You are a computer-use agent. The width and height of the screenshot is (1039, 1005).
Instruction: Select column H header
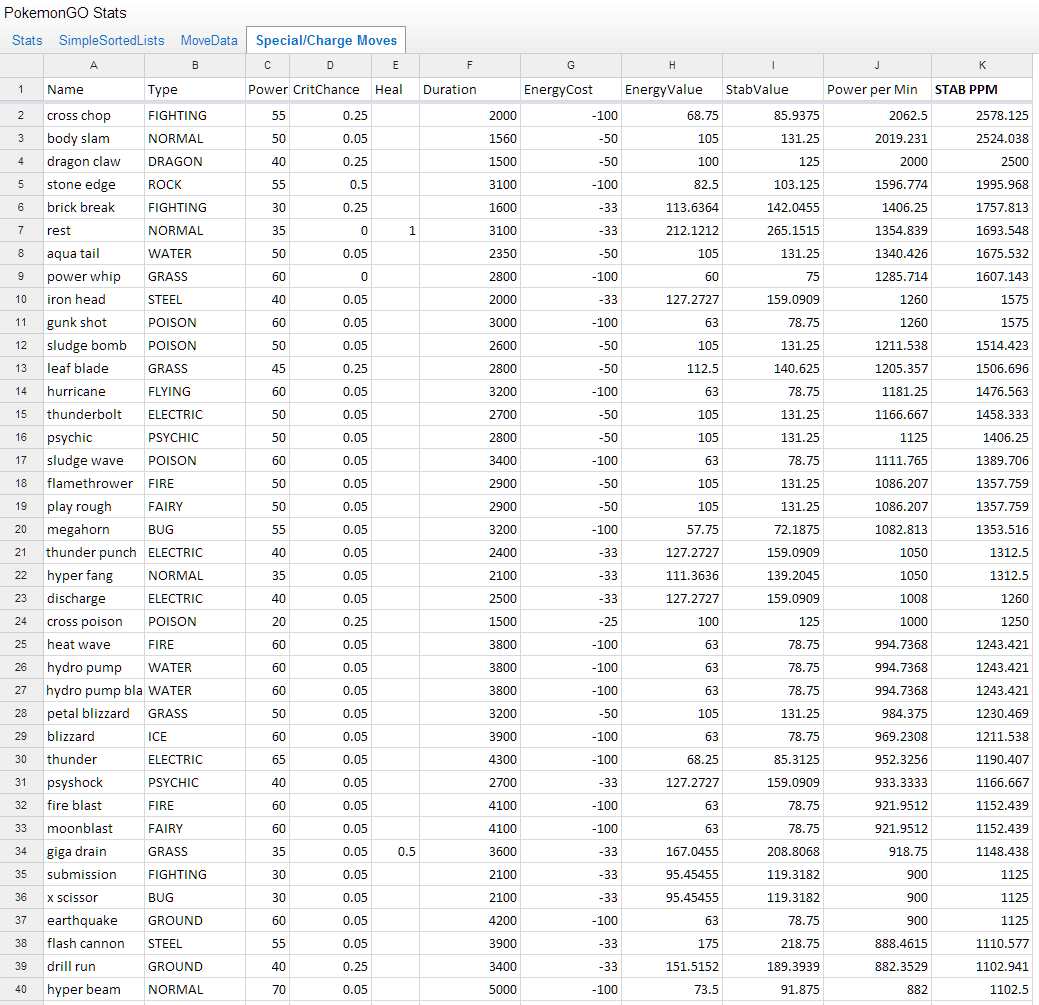pos(672,65)
